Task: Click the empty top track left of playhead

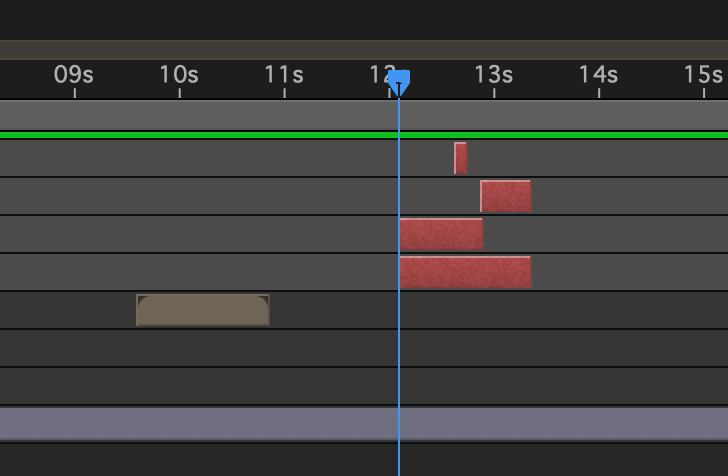Action: pyautogui.click(x=200, y=158)
